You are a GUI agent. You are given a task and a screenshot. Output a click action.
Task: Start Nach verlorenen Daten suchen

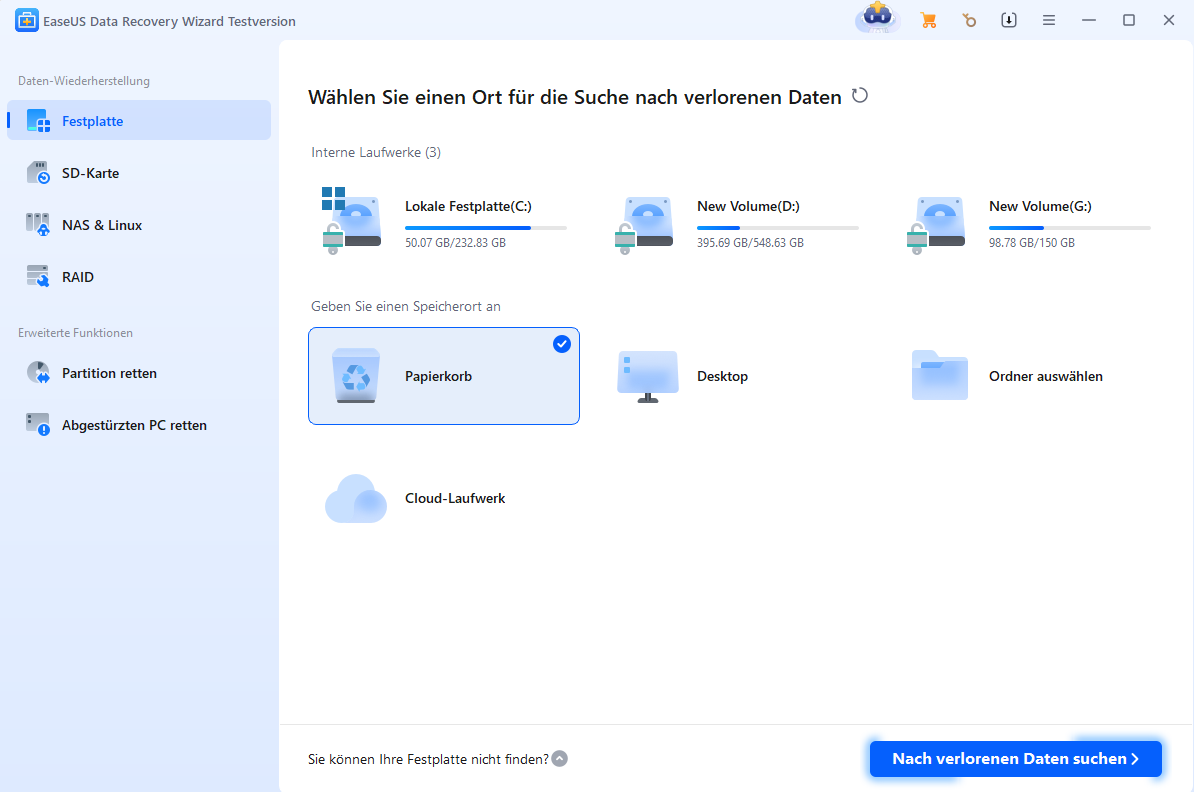click(1016, 758)
